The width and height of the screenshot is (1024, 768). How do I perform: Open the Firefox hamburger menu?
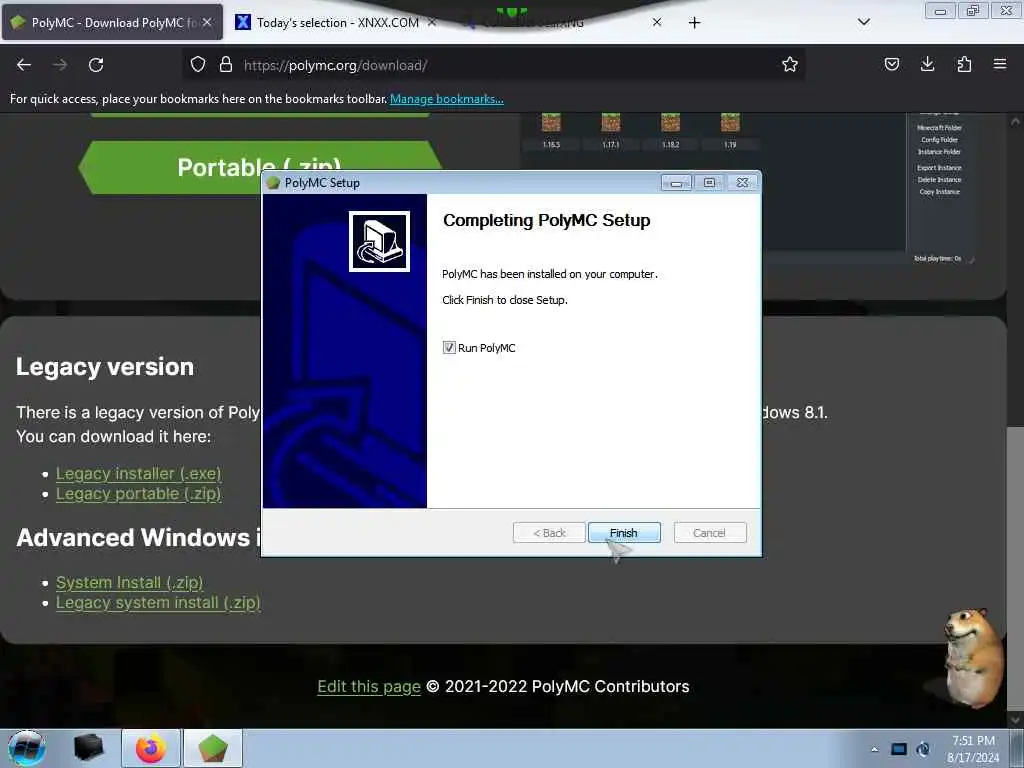1000,64
